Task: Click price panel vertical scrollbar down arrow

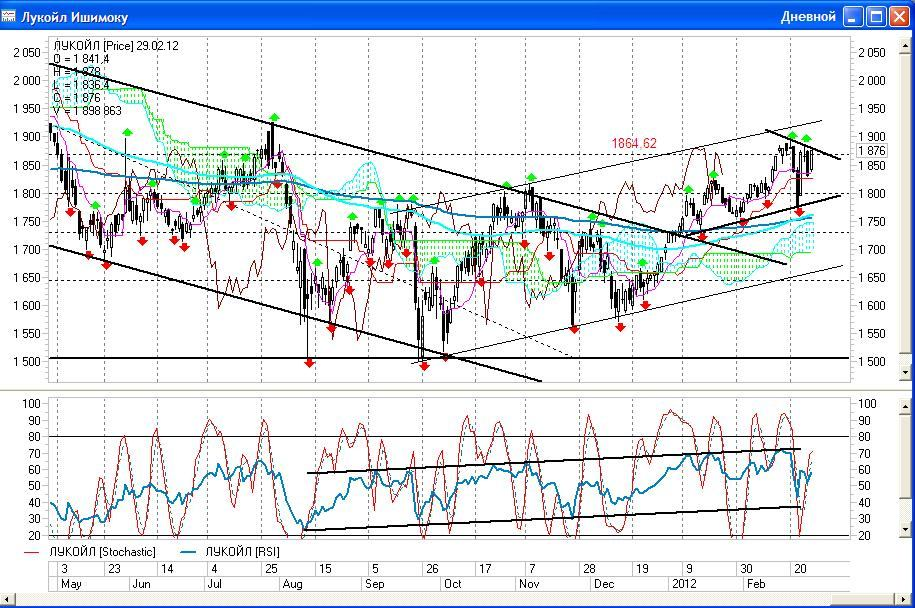Action: coord(905,372)
